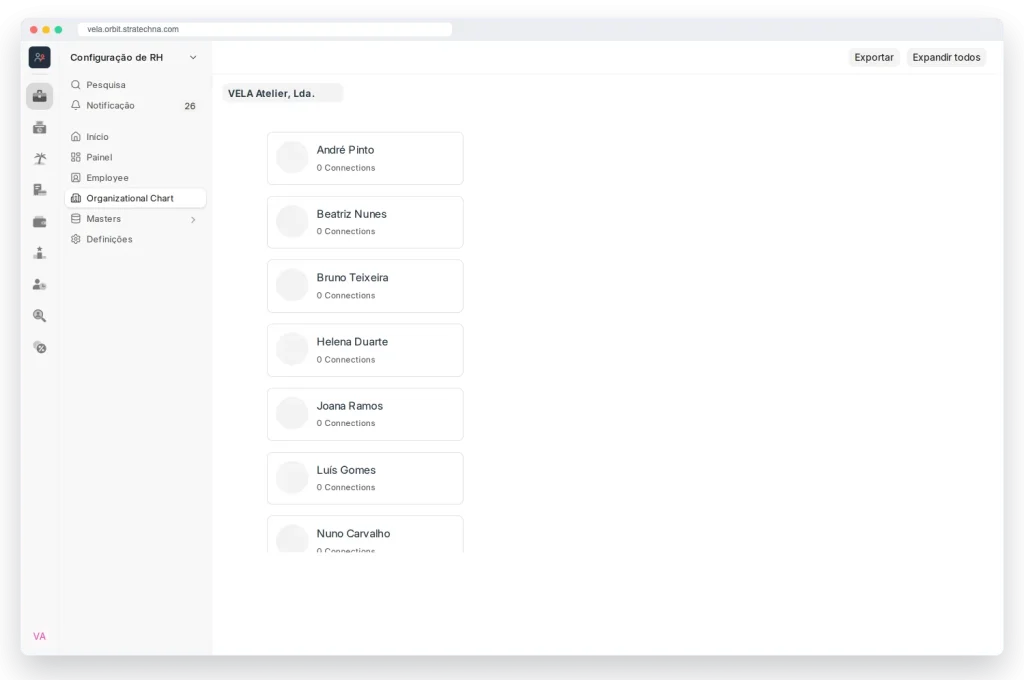Open Luís Gomes's card
Viewport: 1024px width, 680px height.
[x=365, y=478]
